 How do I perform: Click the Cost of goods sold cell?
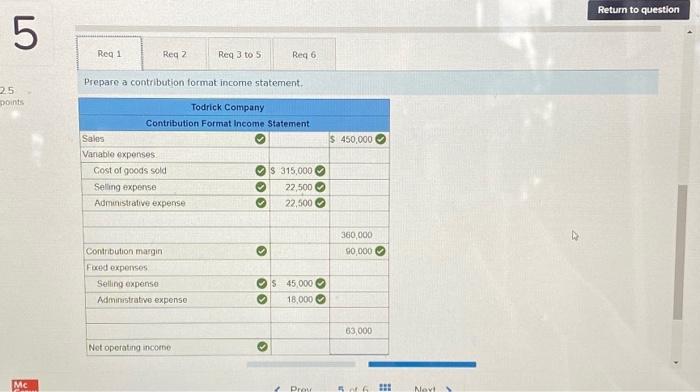(x=175, y=171)
